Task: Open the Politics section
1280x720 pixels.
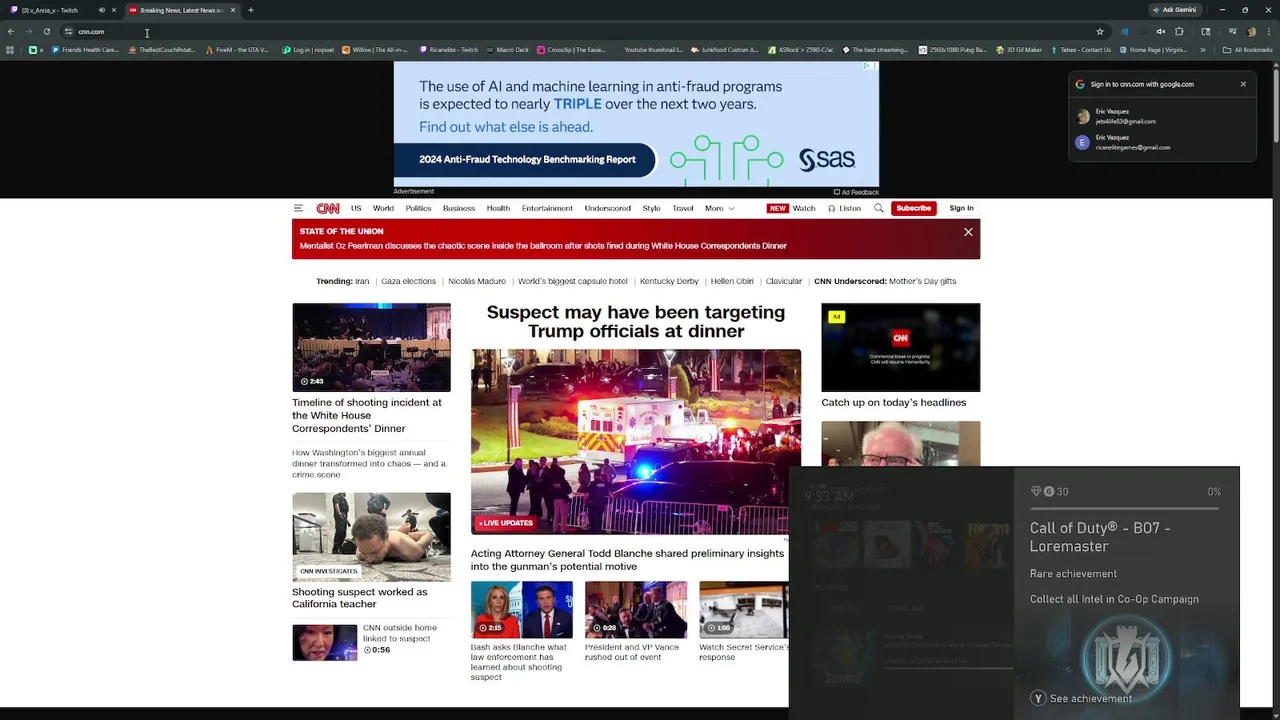Action: (418, 208)
